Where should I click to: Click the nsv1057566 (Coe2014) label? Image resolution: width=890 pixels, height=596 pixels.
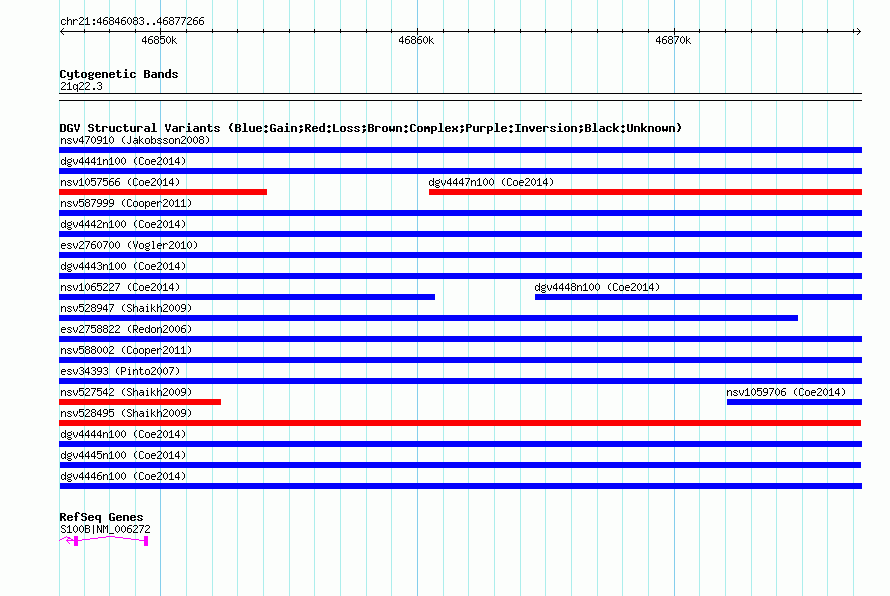tap(120, 182)
